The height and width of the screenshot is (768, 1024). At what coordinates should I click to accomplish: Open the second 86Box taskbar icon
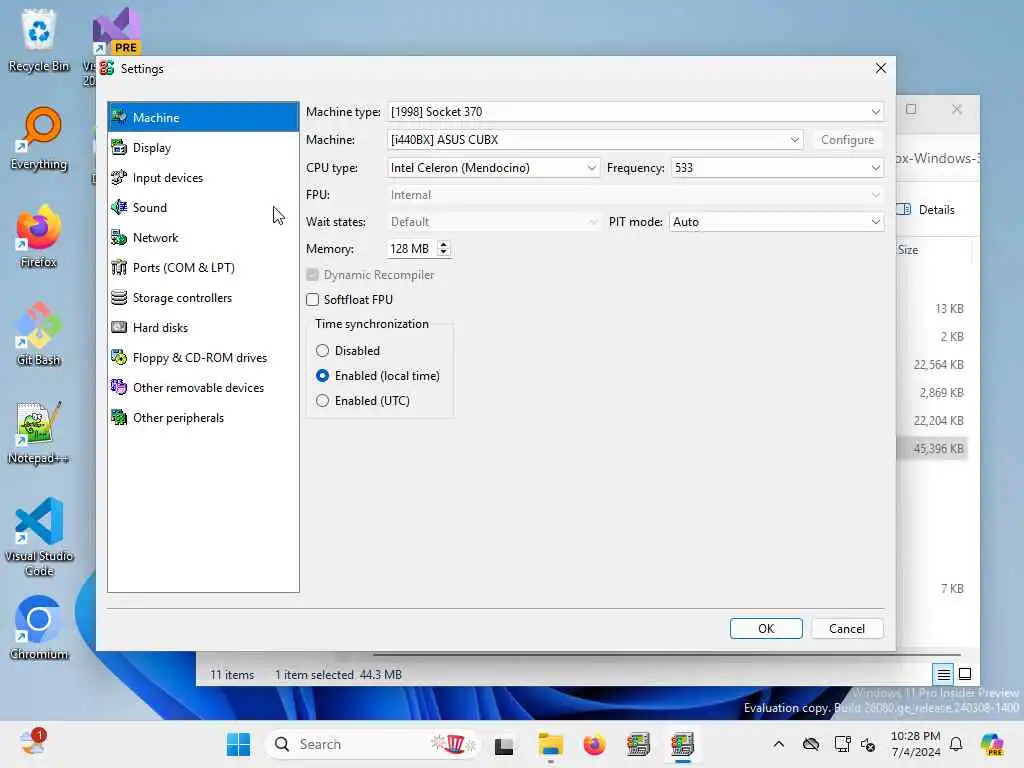pyautogui.click(x=682, y=744)
